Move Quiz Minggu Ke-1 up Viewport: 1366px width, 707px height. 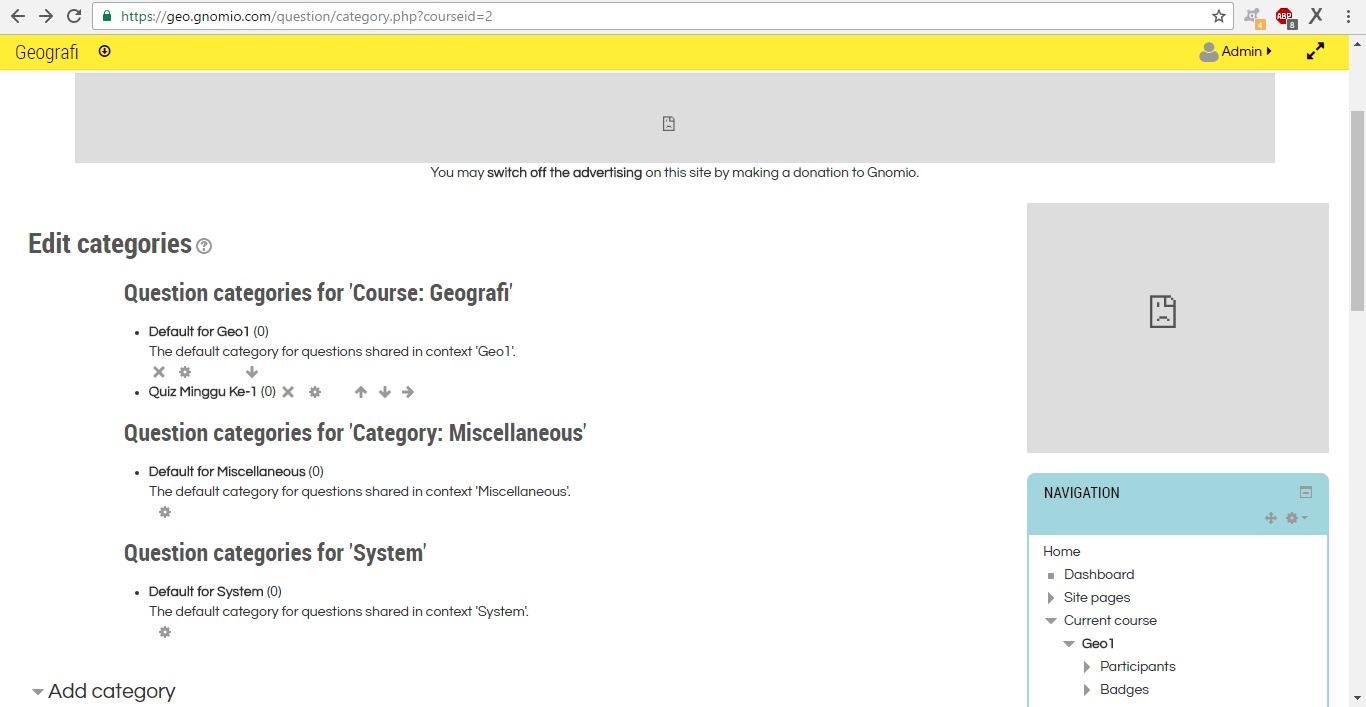361,392
